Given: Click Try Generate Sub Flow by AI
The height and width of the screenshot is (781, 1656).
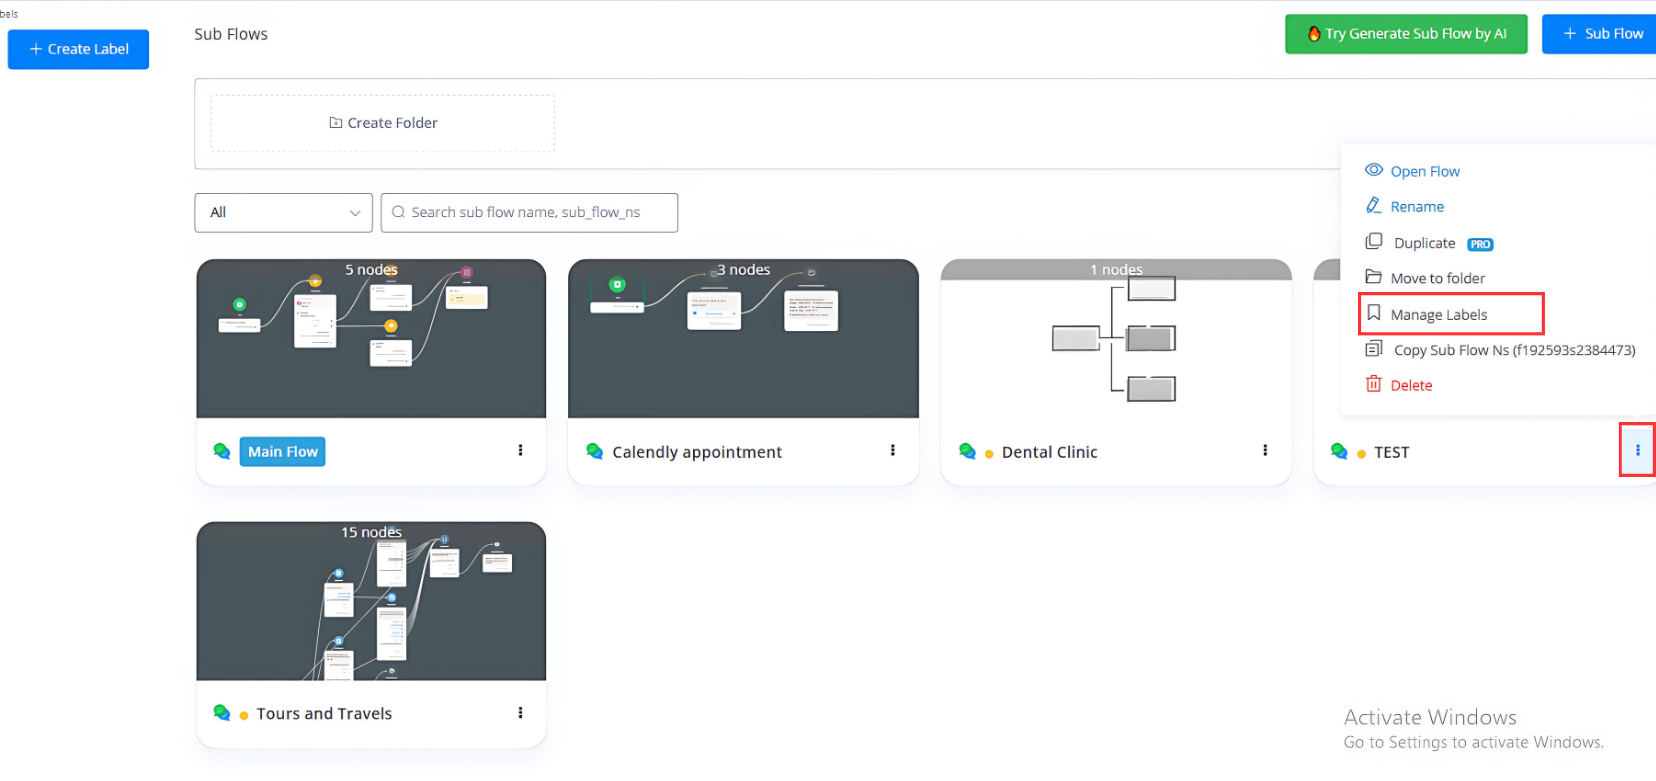Looking at the screenshot, I should coord(1405,34).
